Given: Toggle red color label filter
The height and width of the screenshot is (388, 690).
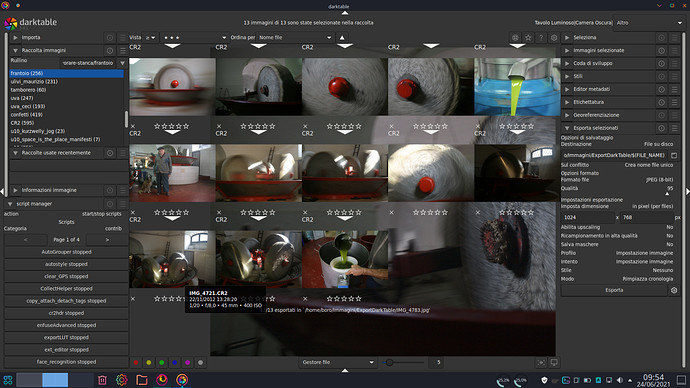Looking at the screenshot, I should click(136, 362).
